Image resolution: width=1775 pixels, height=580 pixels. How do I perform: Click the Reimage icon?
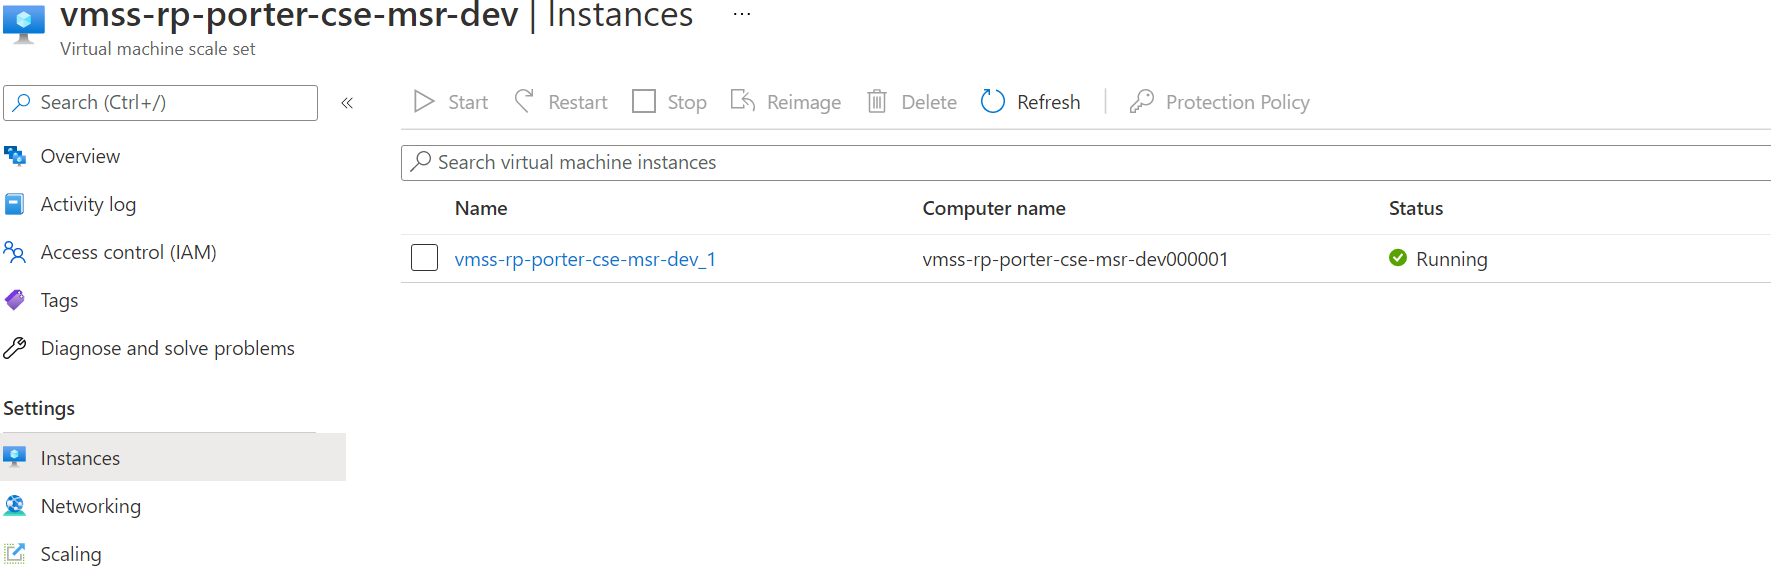(743, 101)
